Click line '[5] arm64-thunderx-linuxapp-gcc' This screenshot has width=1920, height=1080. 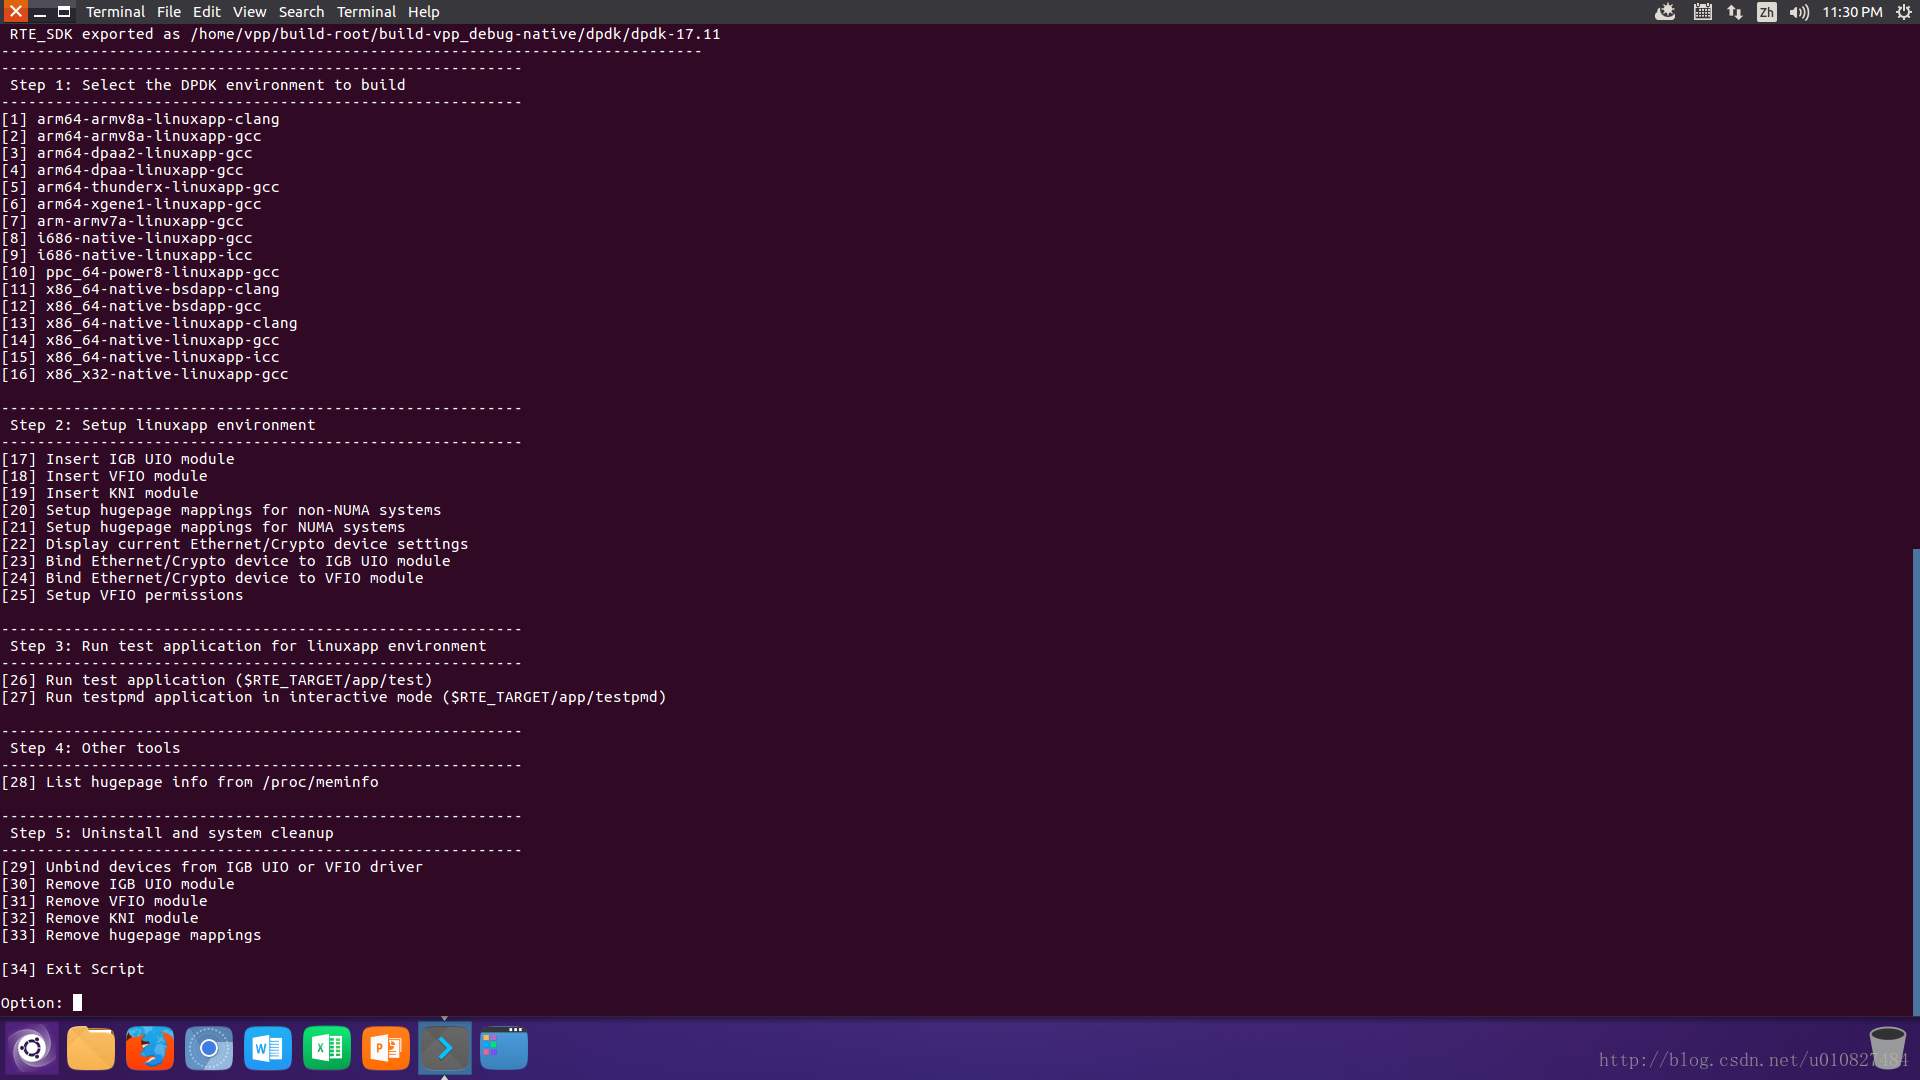(x=140, y=187)
